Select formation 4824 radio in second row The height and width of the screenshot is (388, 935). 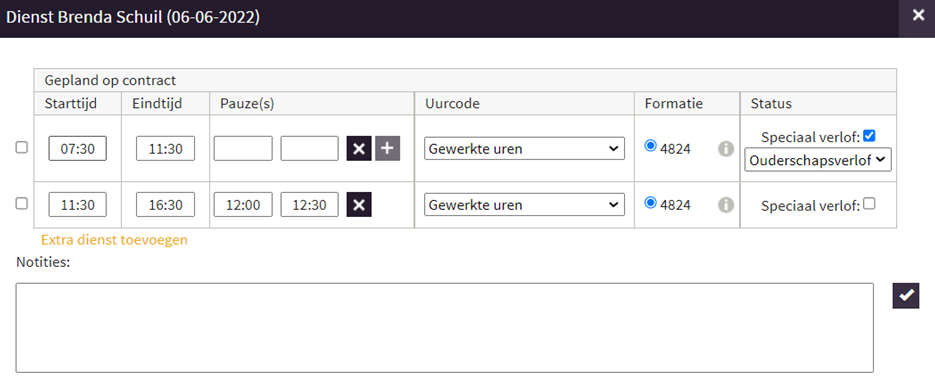651,203
